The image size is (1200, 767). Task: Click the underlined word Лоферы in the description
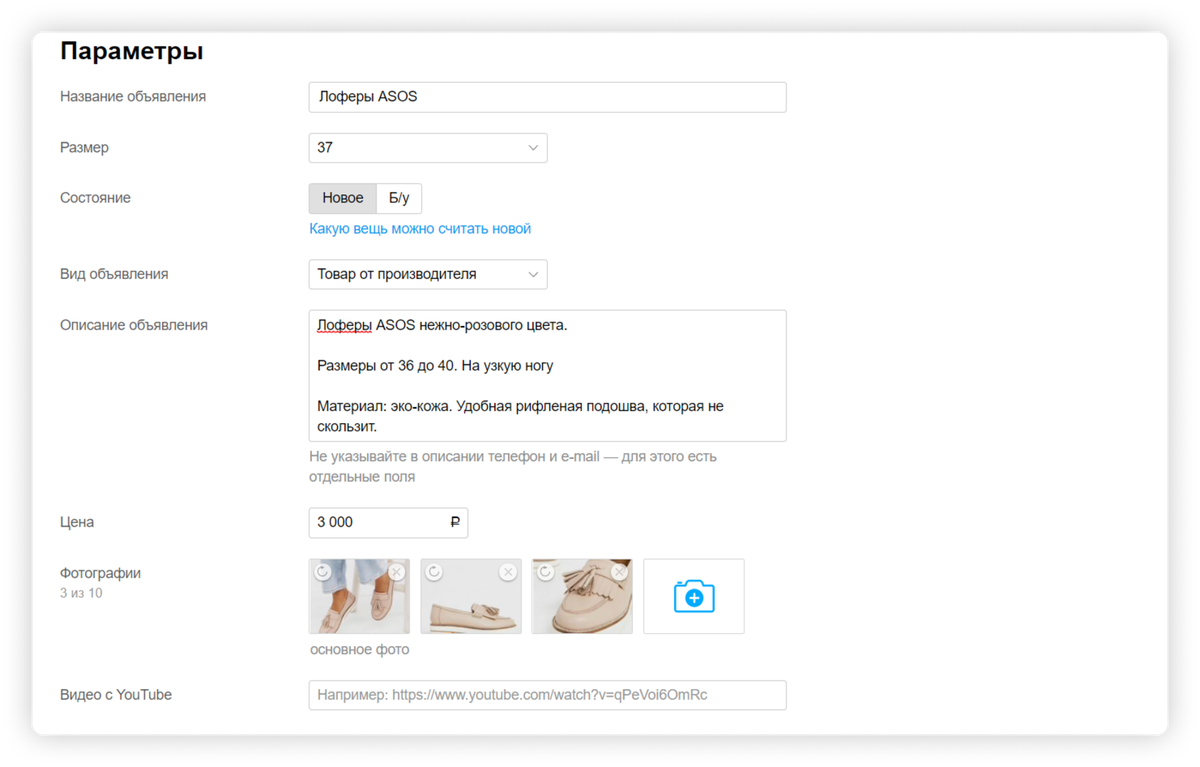344,325
